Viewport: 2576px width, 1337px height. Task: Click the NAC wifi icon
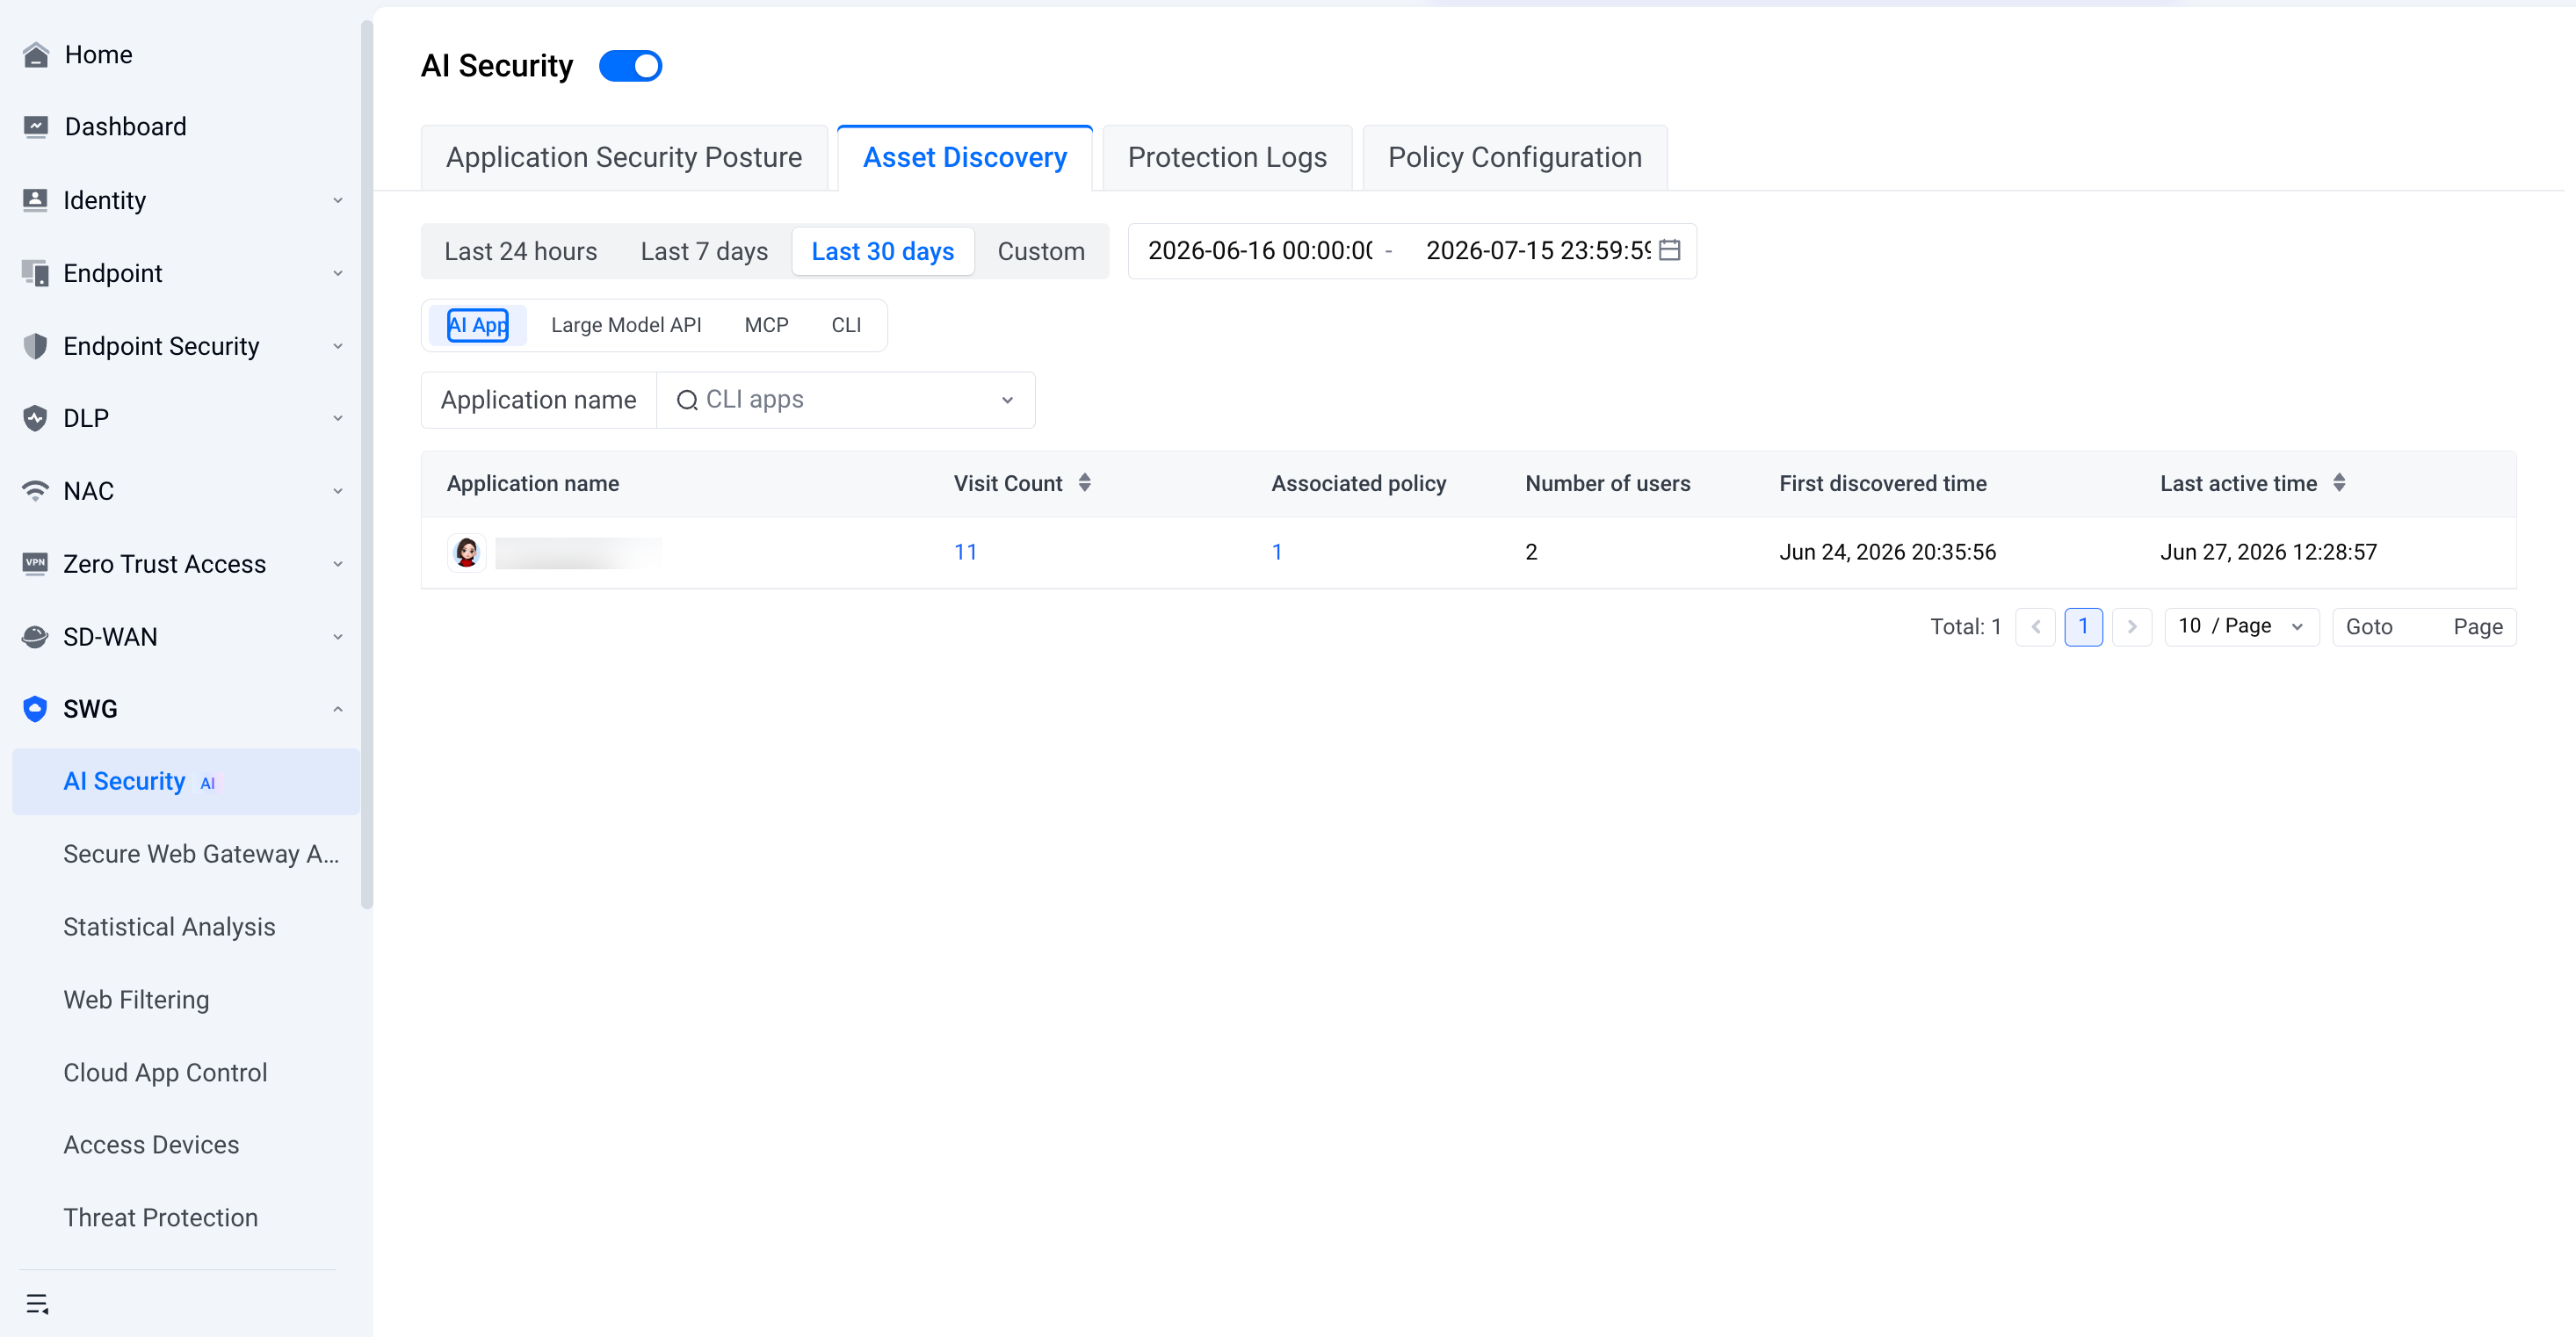(36, 491)
